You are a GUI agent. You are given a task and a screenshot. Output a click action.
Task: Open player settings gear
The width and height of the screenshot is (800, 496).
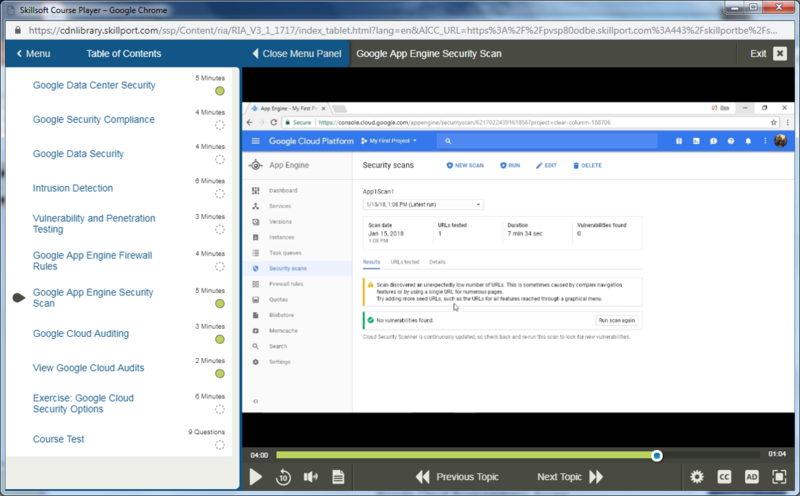click(697, 477)
